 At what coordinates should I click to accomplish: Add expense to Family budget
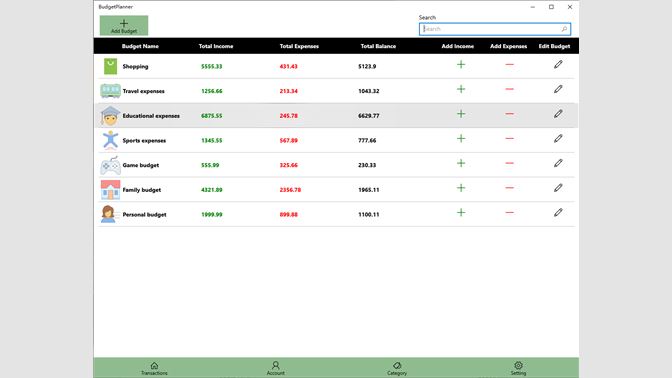(509, 188)
